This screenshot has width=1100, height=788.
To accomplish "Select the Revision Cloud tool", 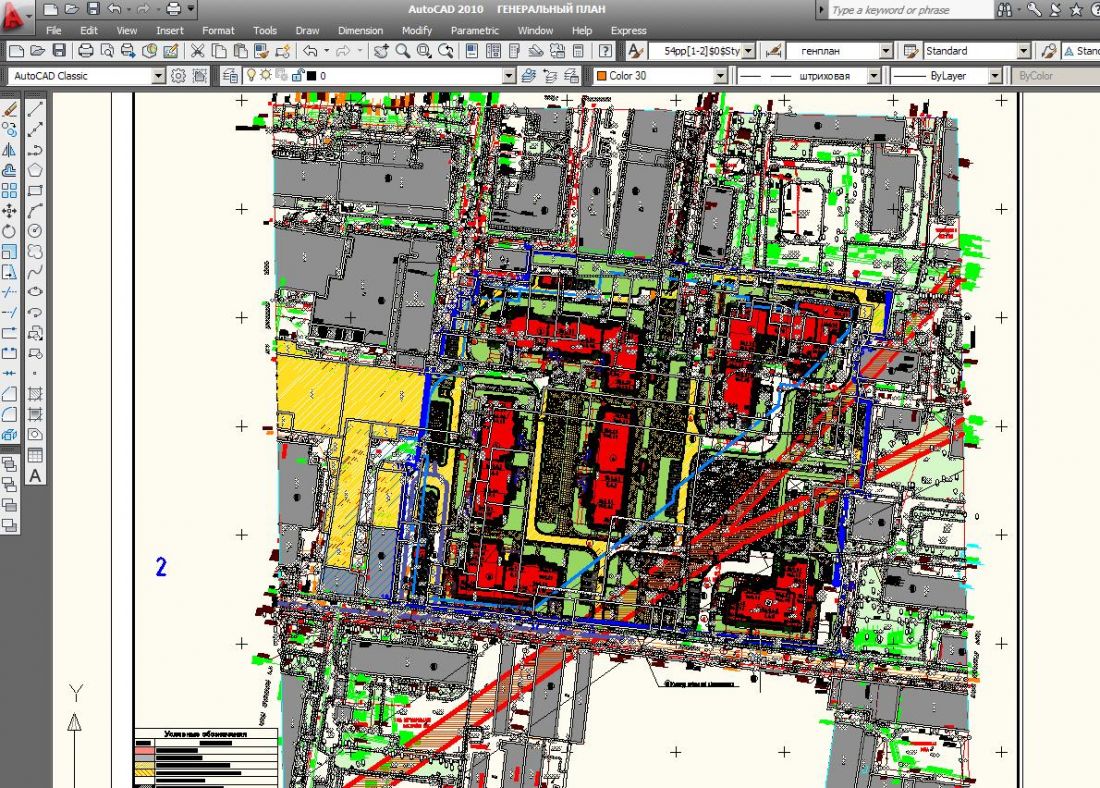I will [x=35, y=251].
